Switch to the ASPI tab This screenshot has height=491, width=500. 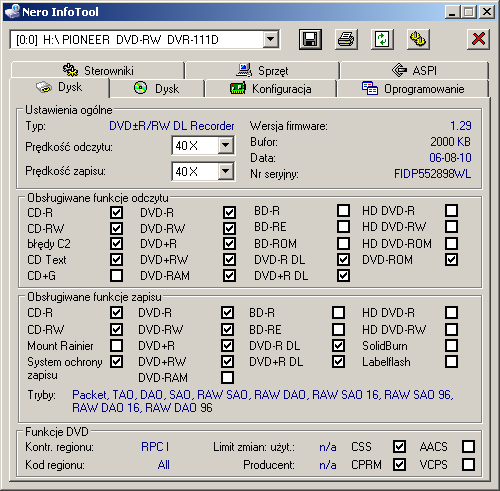click(414, 70)
